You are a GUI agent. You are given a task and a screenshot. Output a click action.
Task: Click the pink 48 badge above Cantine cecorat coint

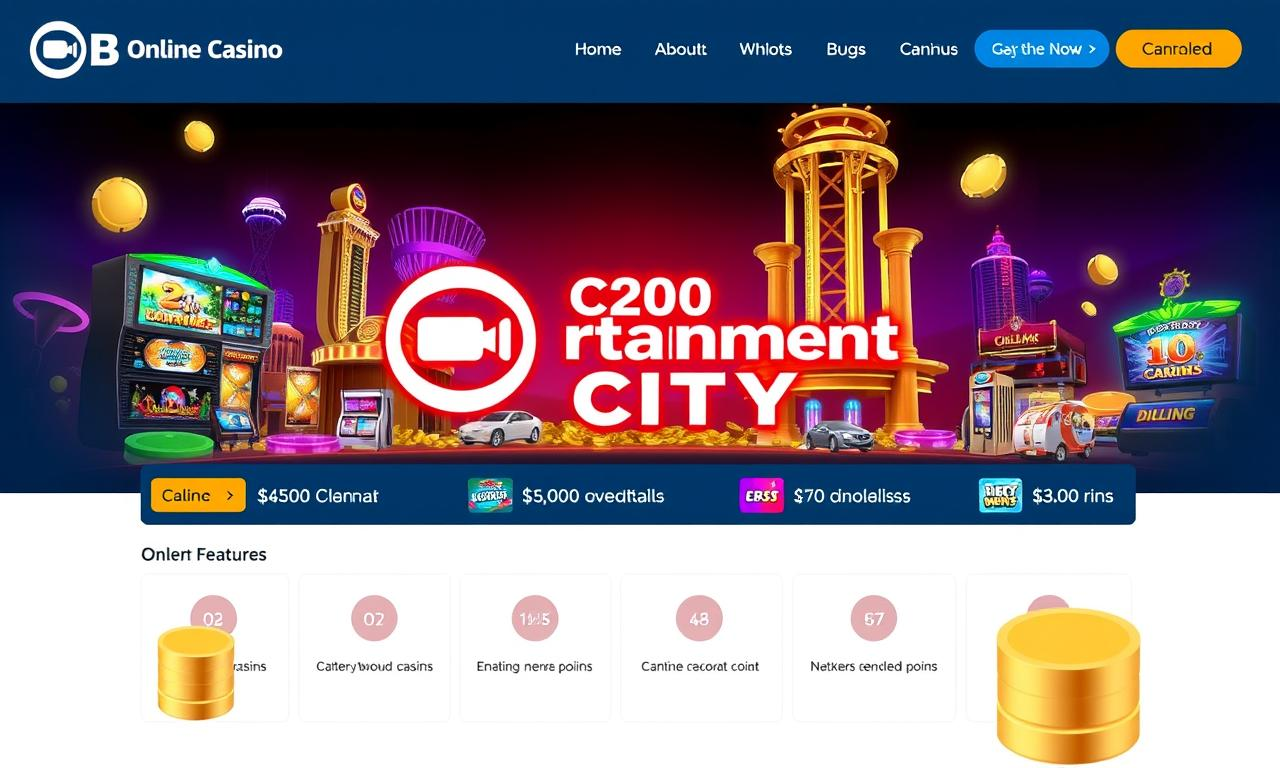pos(699,619)
